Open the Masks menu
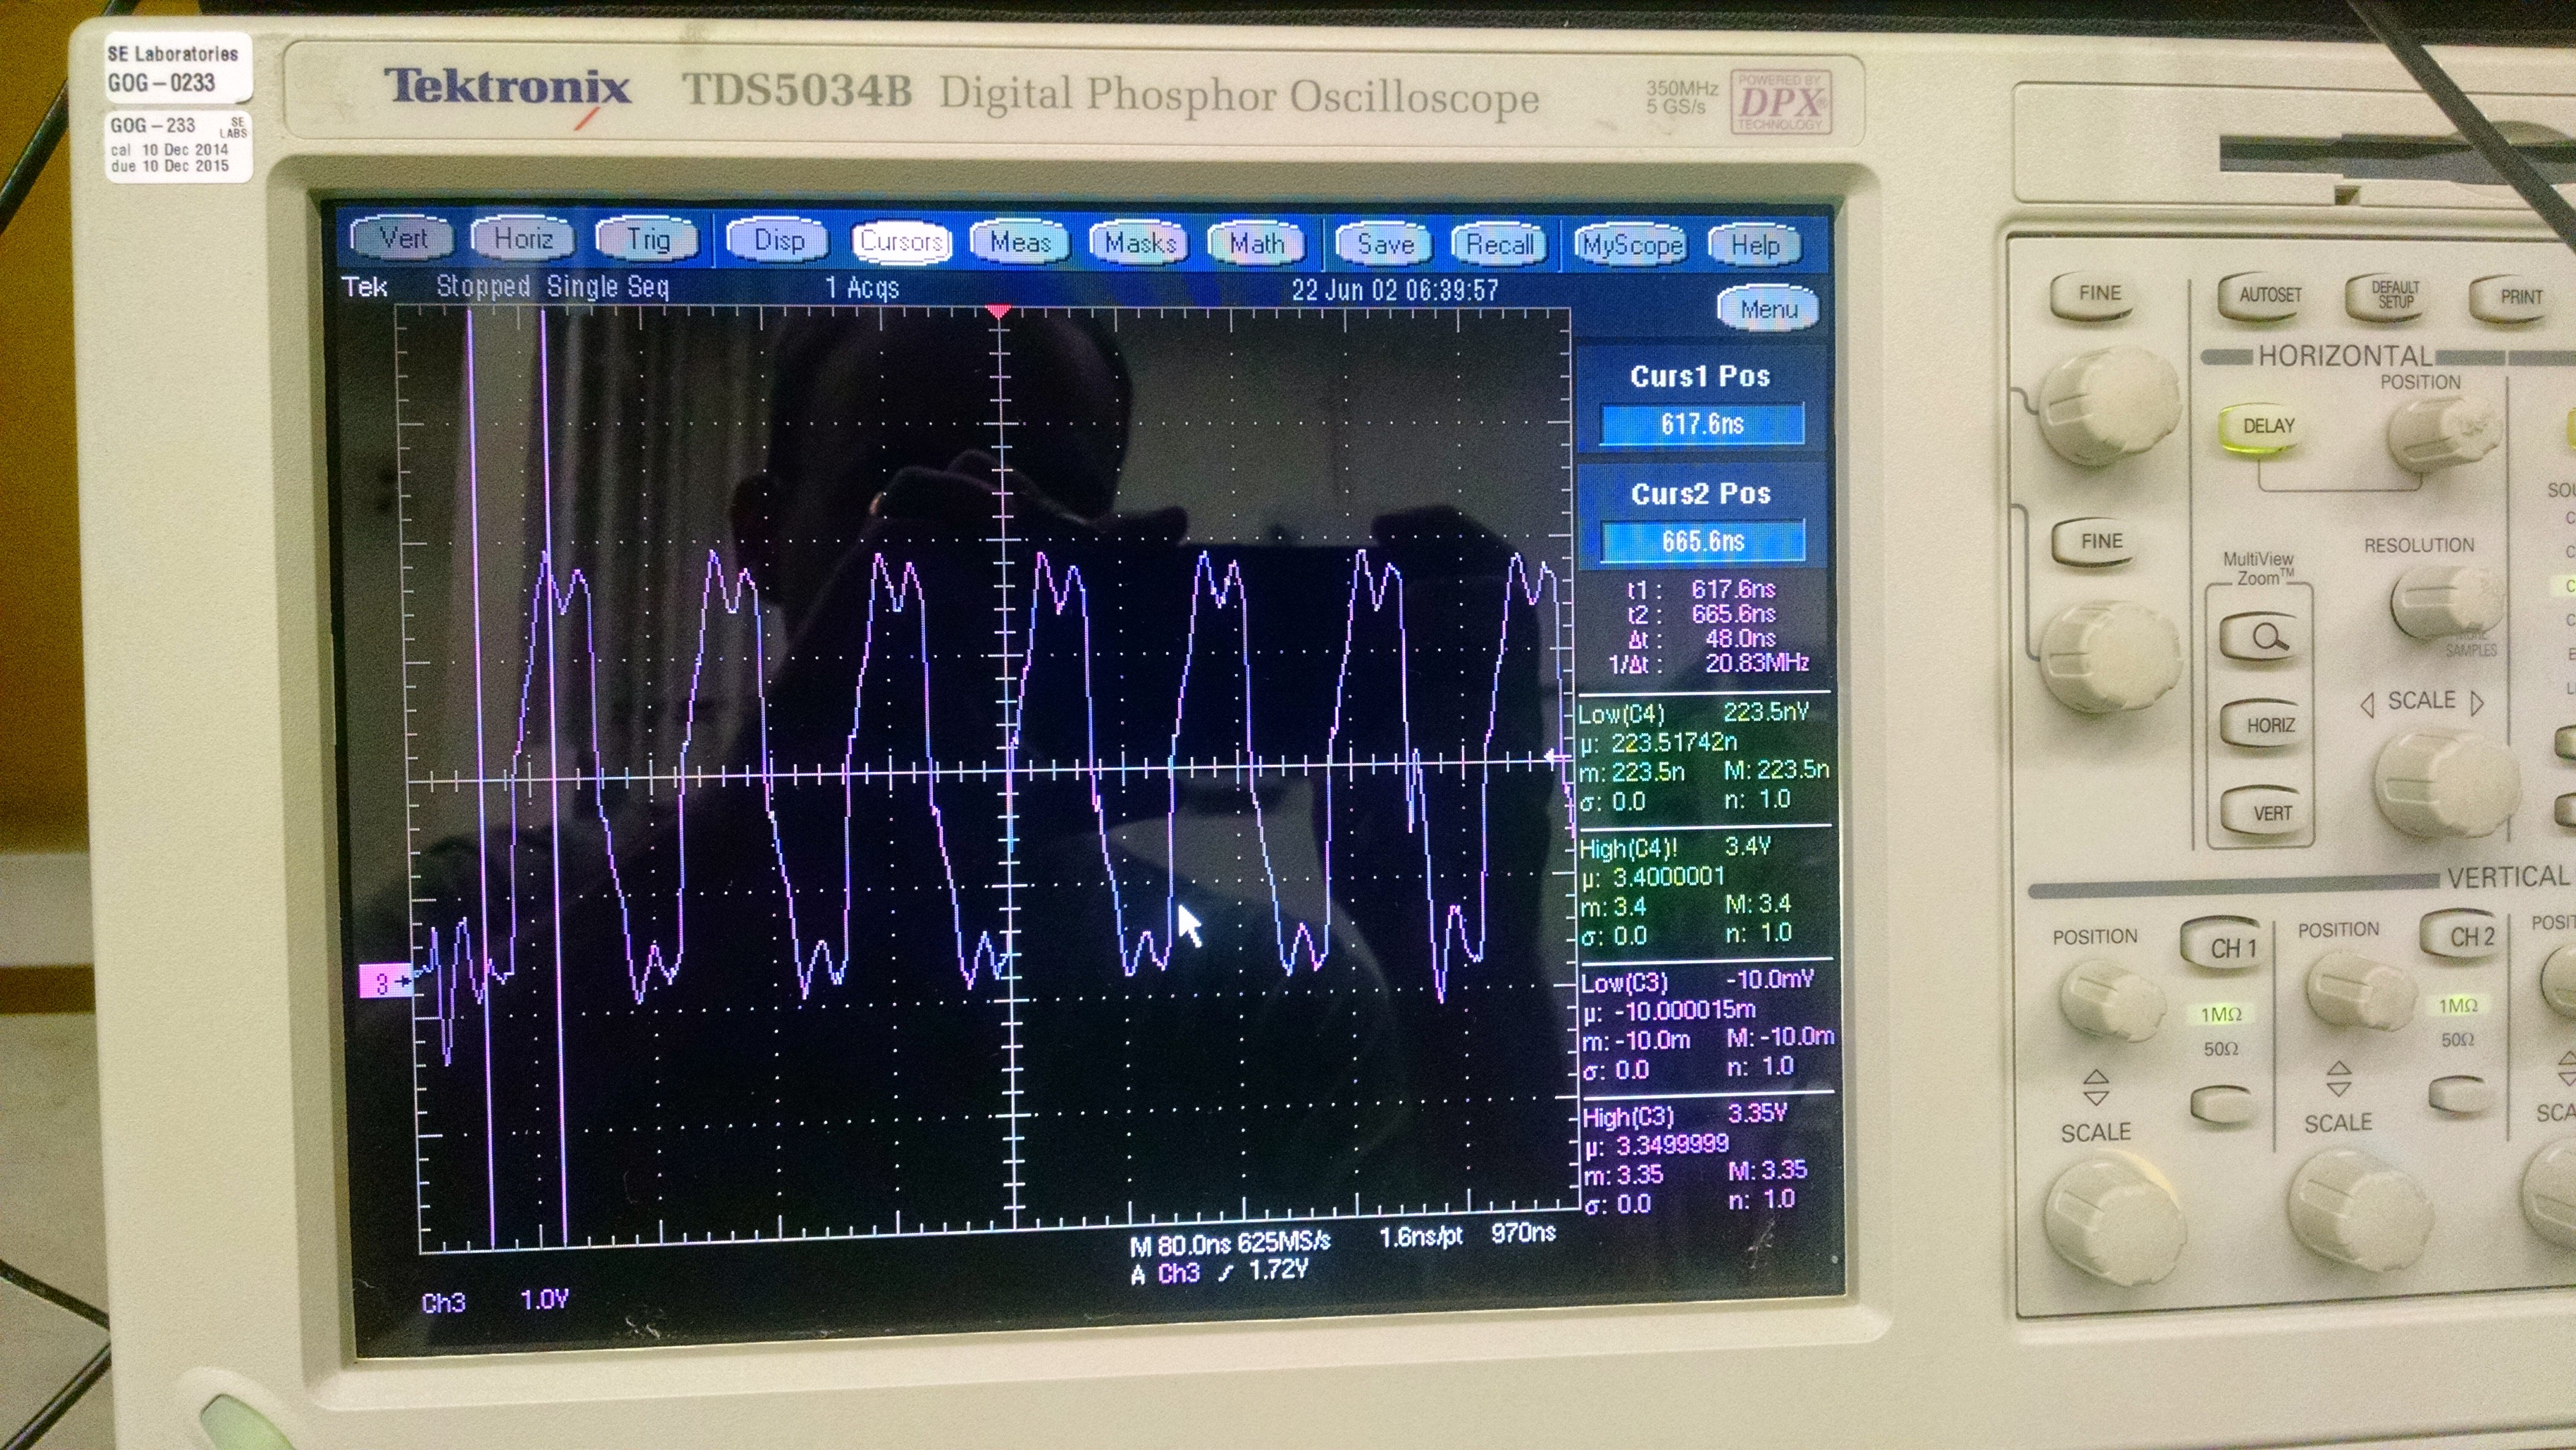 [x=1140, y=244]
